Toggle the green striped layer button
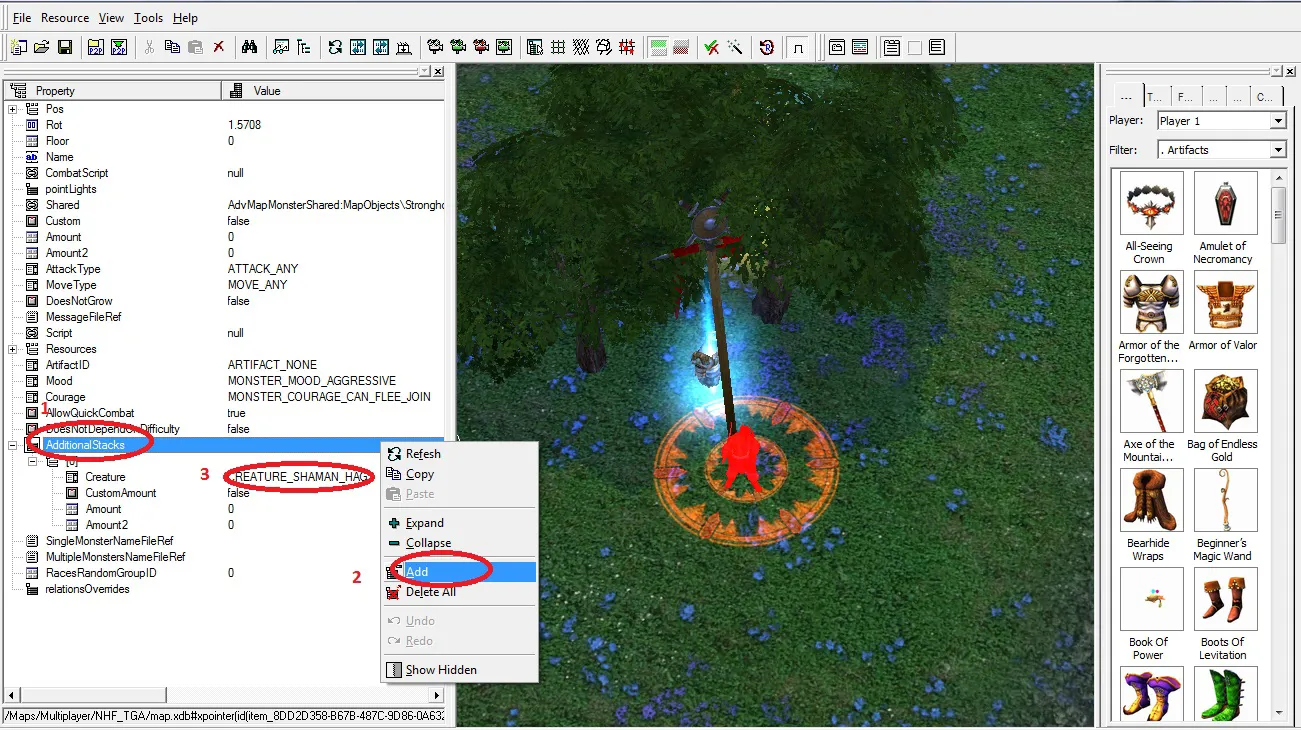The width and height of the screenshot is (1301, 730). pos(658,47)
